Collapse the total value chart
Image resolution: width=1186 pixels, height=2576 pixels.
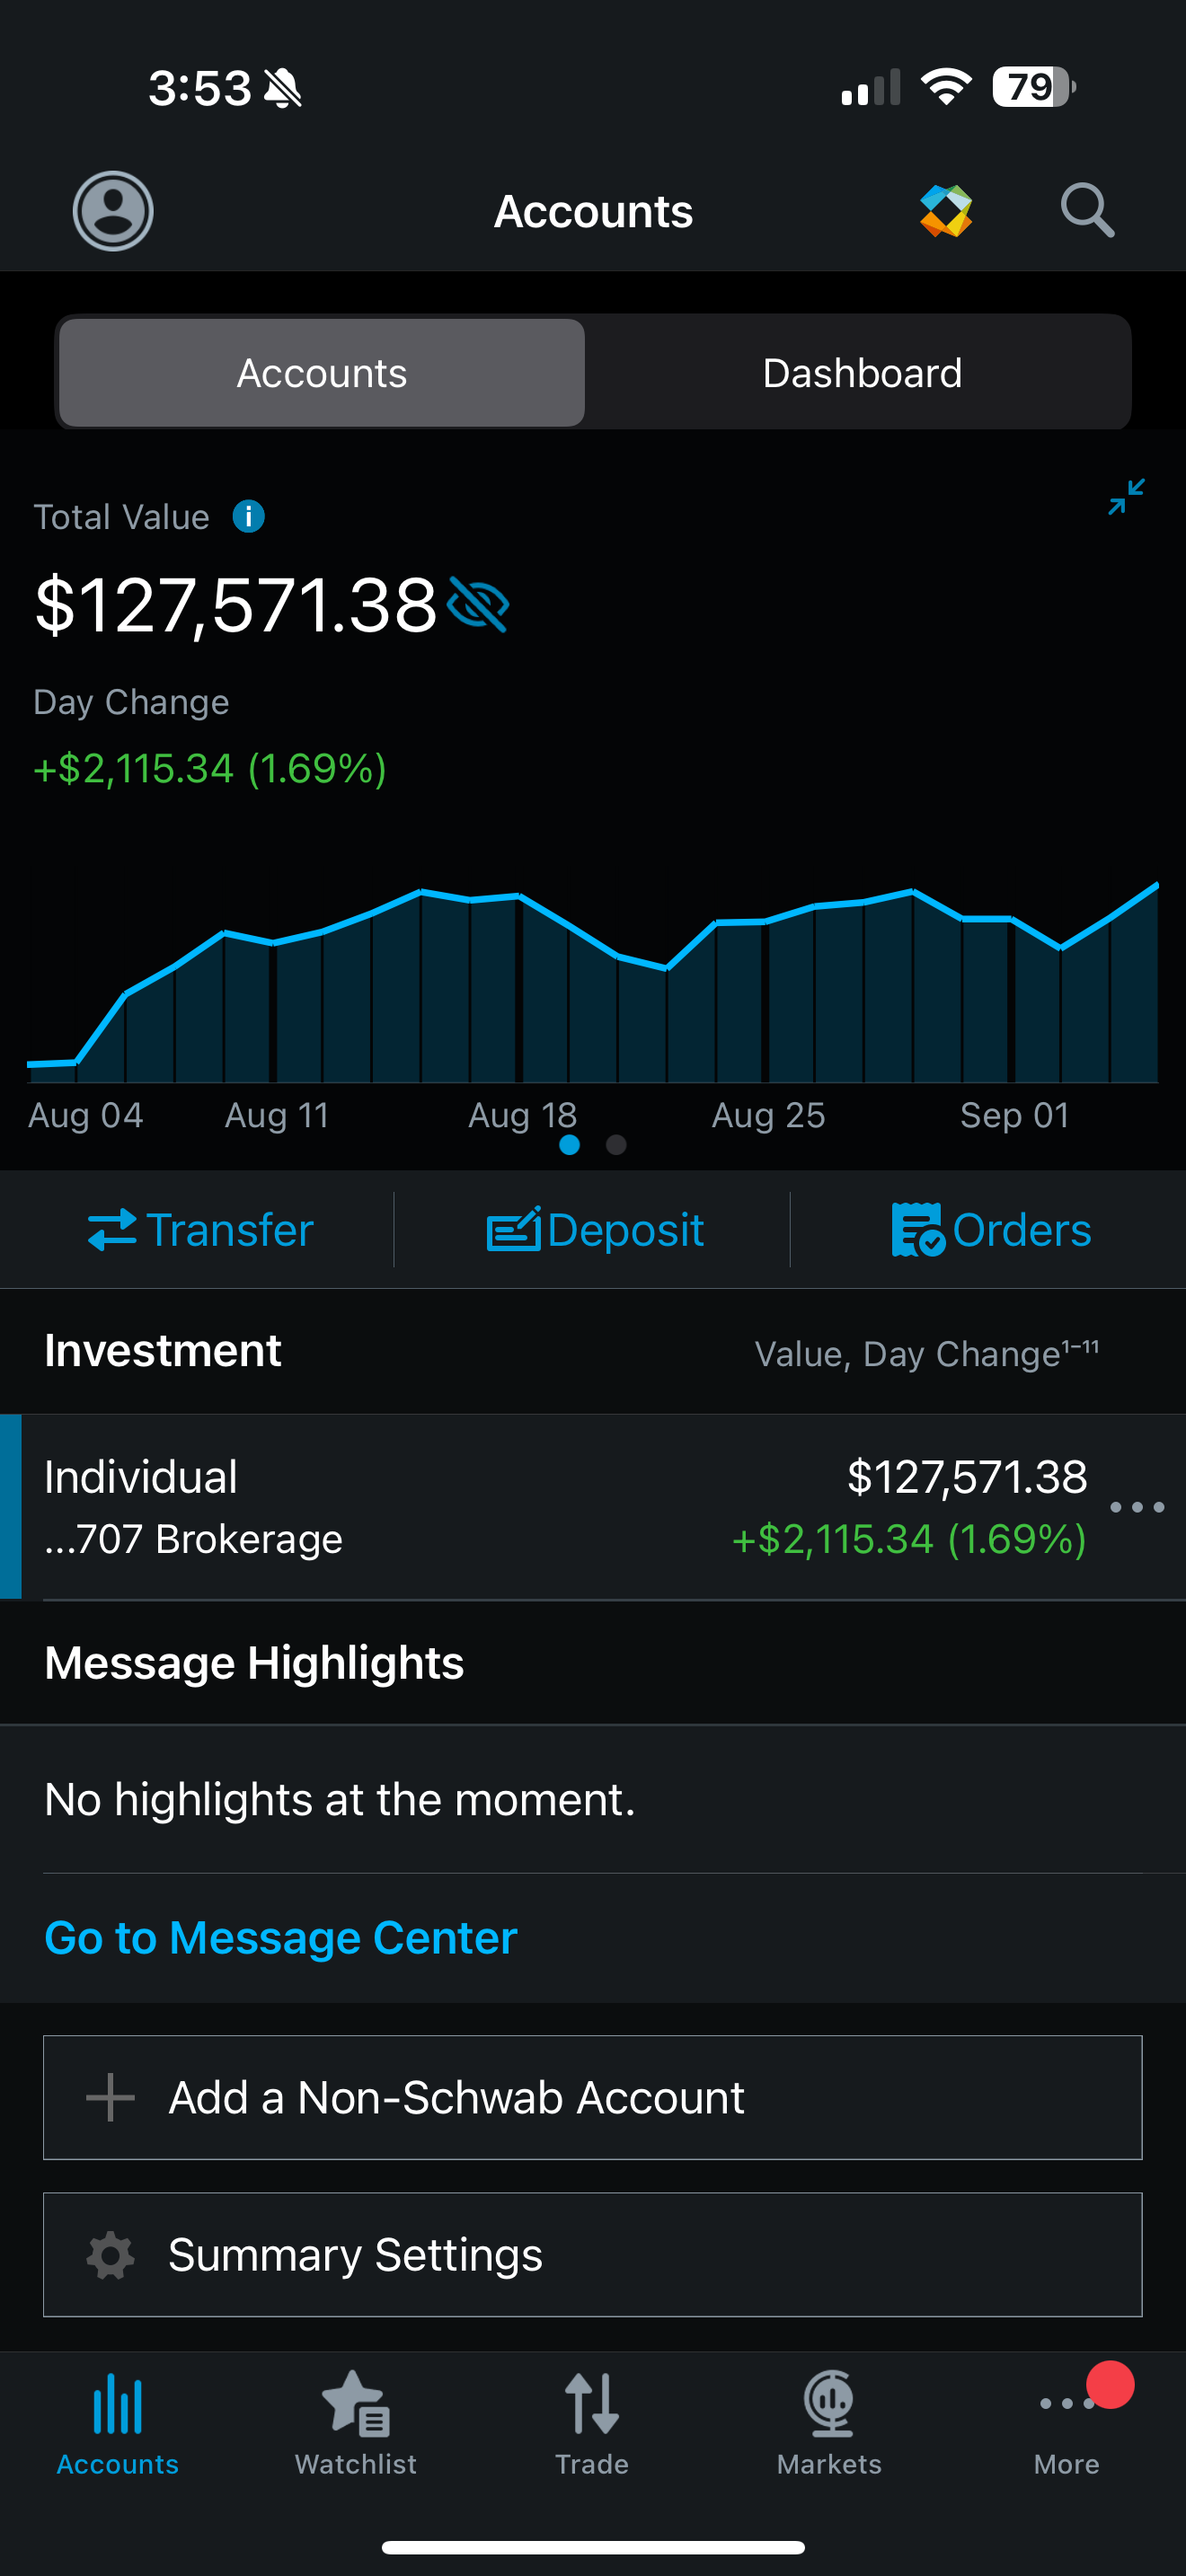pos(1126,496)
